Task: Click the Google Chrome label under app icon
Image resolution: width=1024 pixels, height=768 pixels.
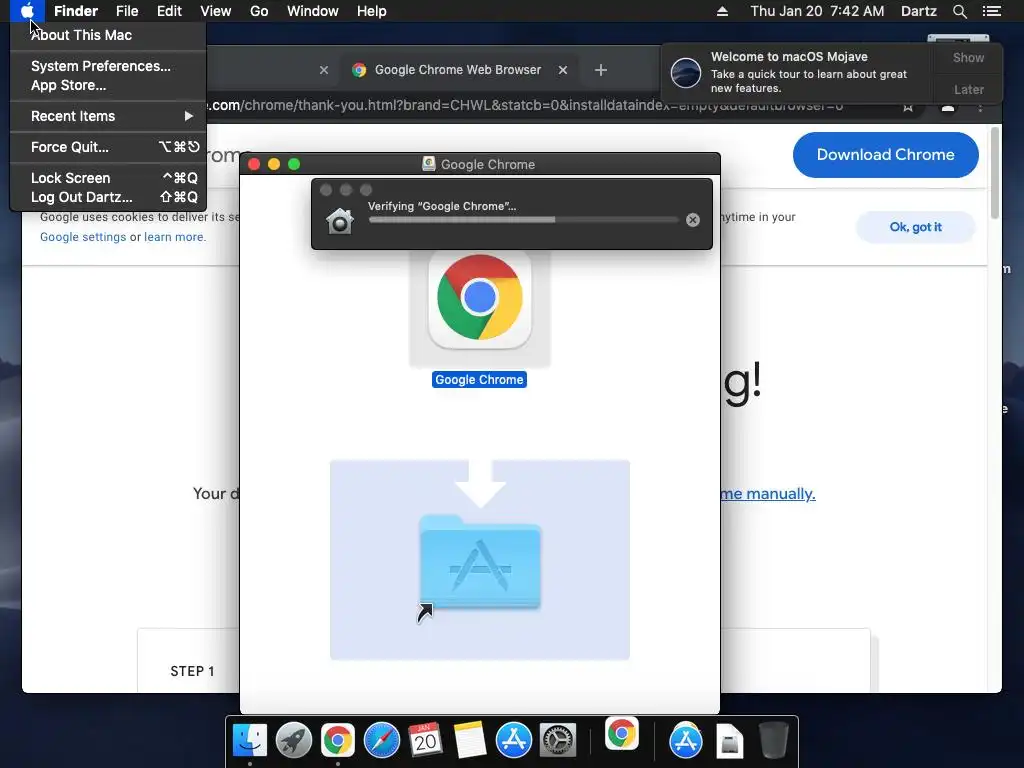Action: (479, 379)
